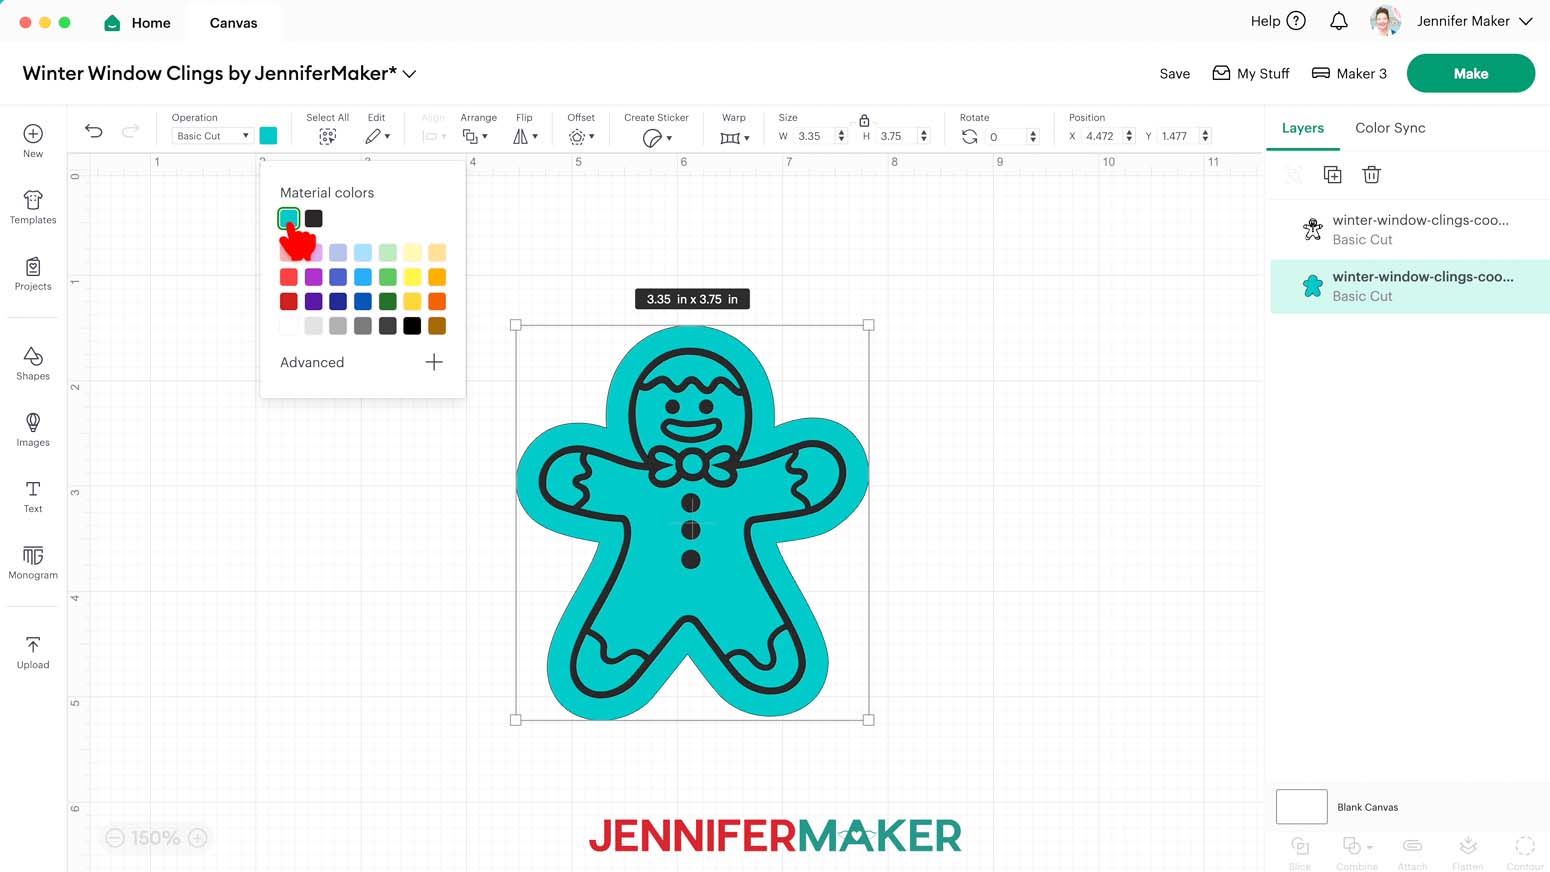Click the teal operation color swatch in toolbar
Screen dimensions: 1550x872
point(268,136)
